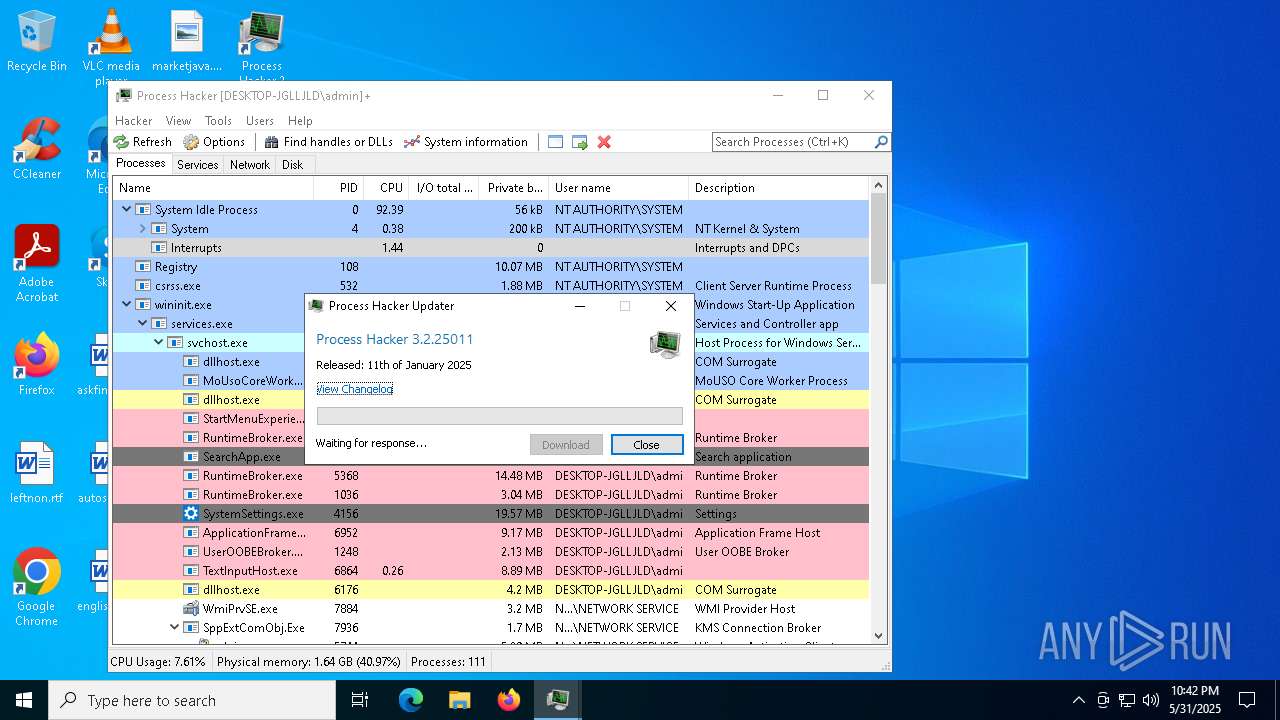The width and height of the screenshot is (1280, 720).
Task: Sort by the Description column header
Action: click(x=779, y=188)
